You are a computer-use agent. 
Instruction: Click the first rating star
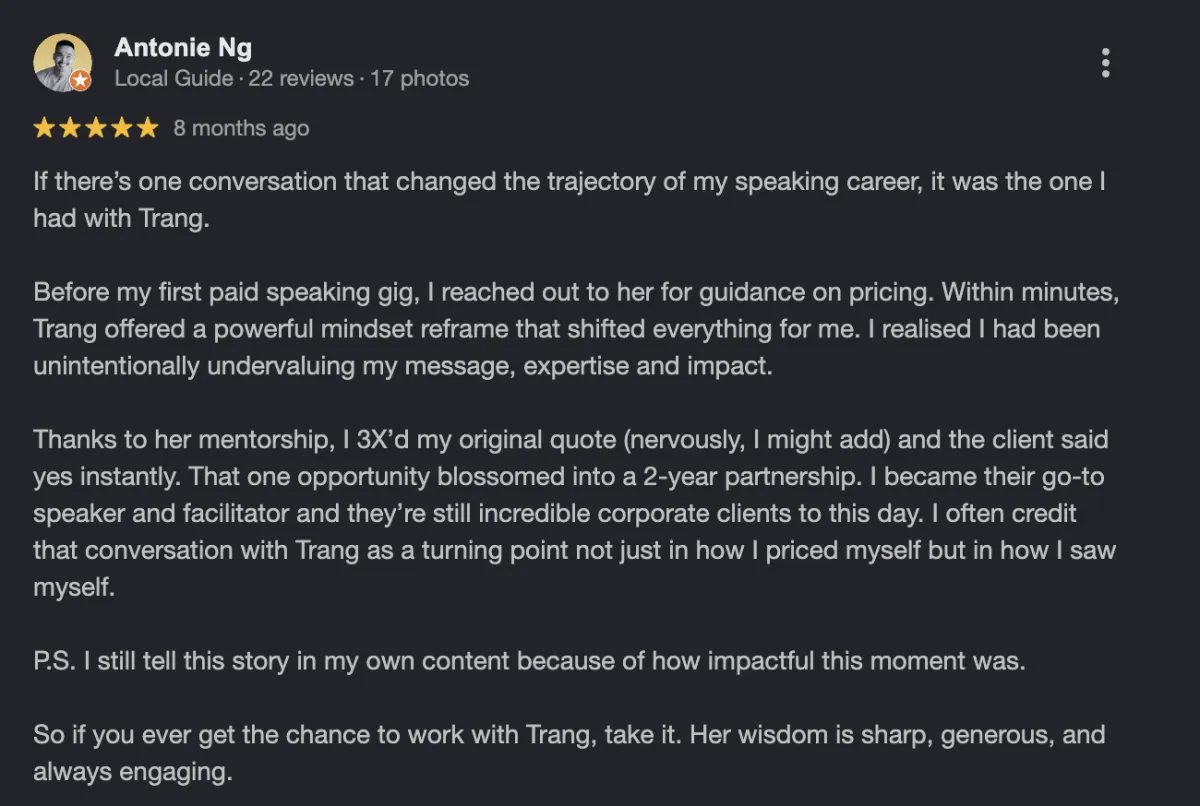tap(44, 128)
